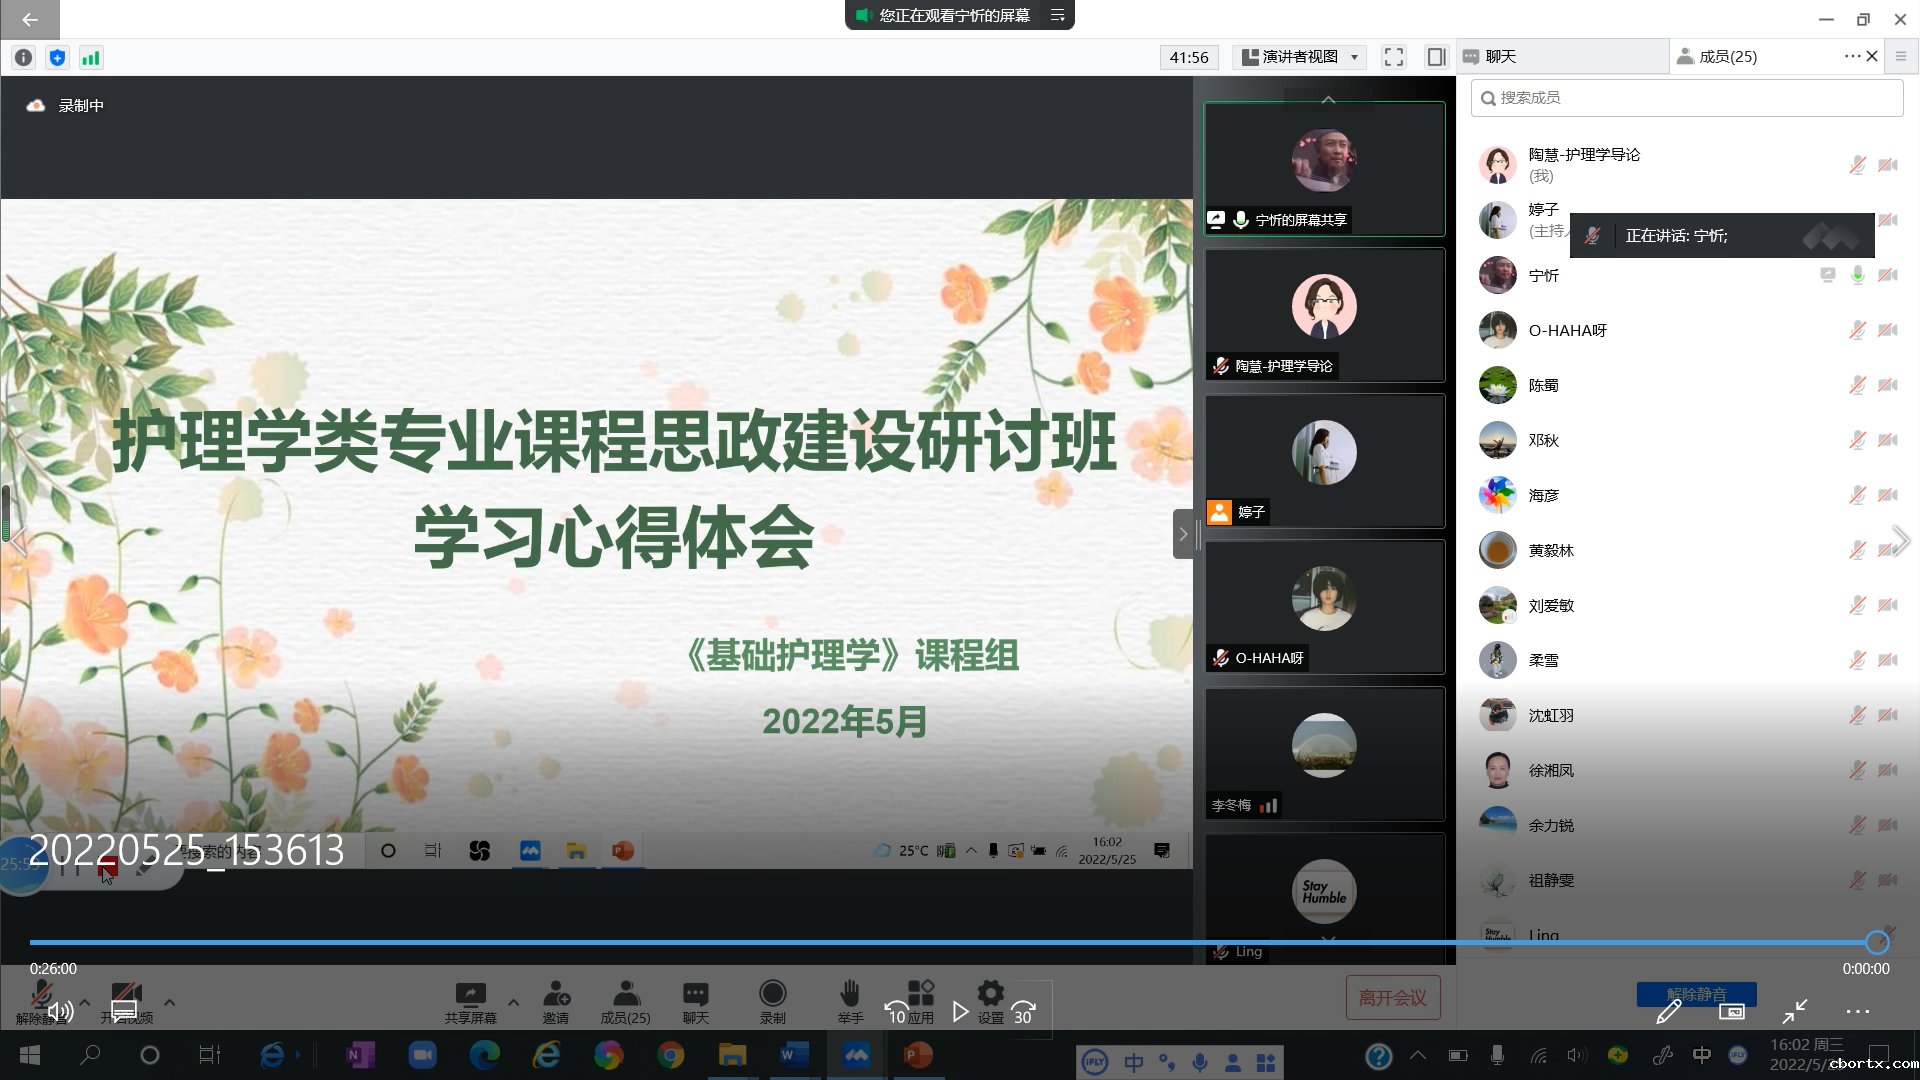The height and width of the screenshot is (1080, 1920).
Task: Open the toolbar chat (聊天) bubble icon
Action: pyautogui.click(x=696, y=994)
